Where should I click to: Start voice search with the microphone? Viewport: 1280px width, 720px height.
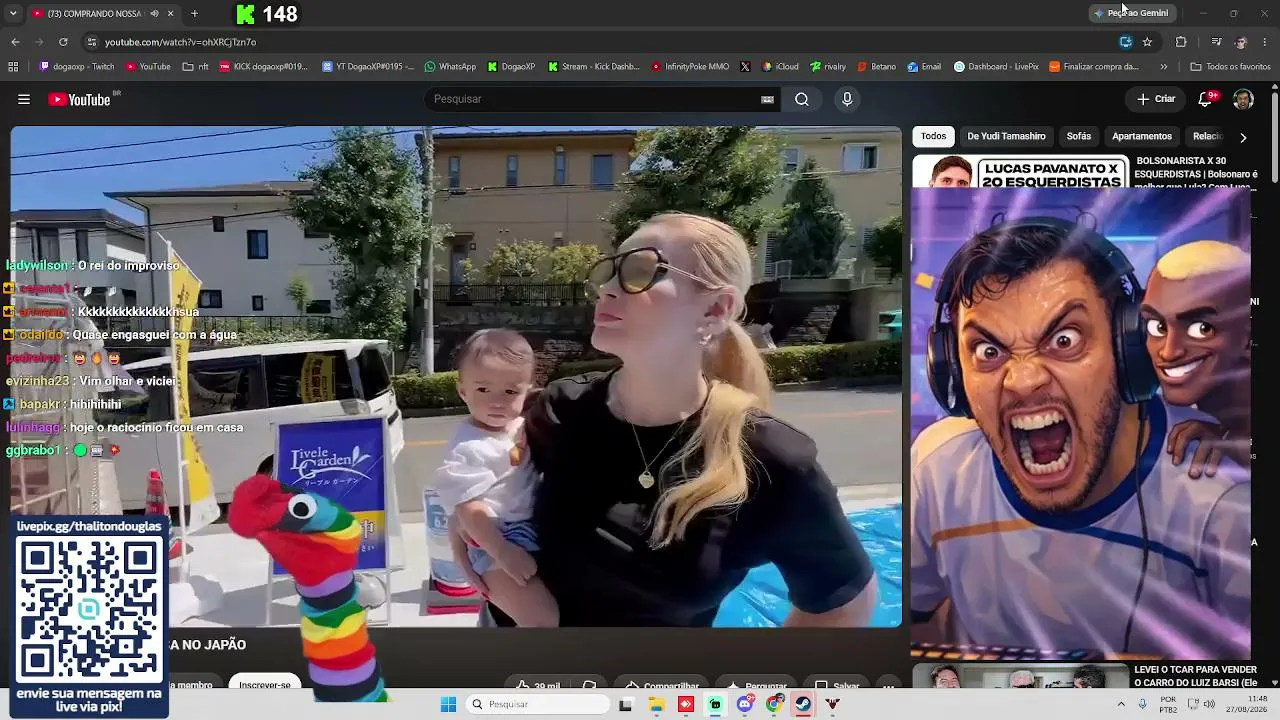click(x=847, y=99)
